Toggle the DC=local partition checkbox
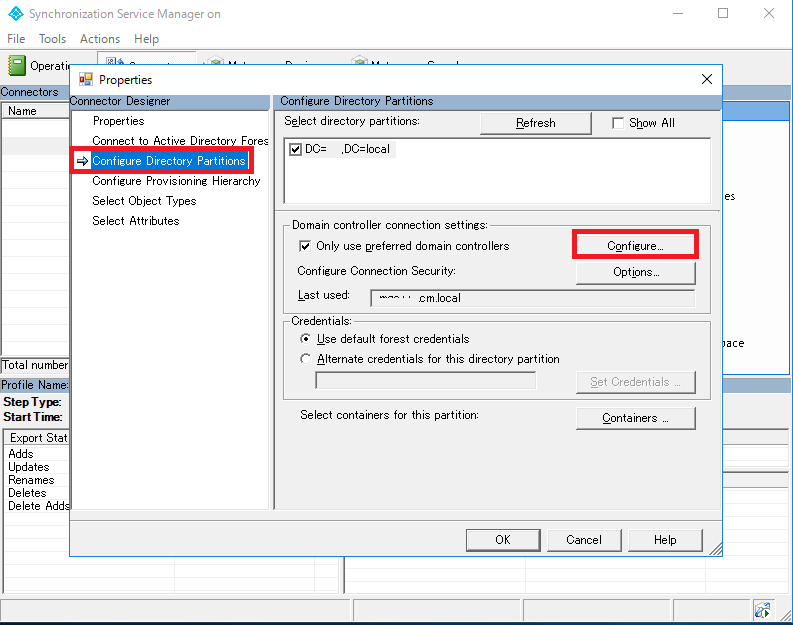The height and width of the screenshot is (625, 793). click(x=295, y=149)
